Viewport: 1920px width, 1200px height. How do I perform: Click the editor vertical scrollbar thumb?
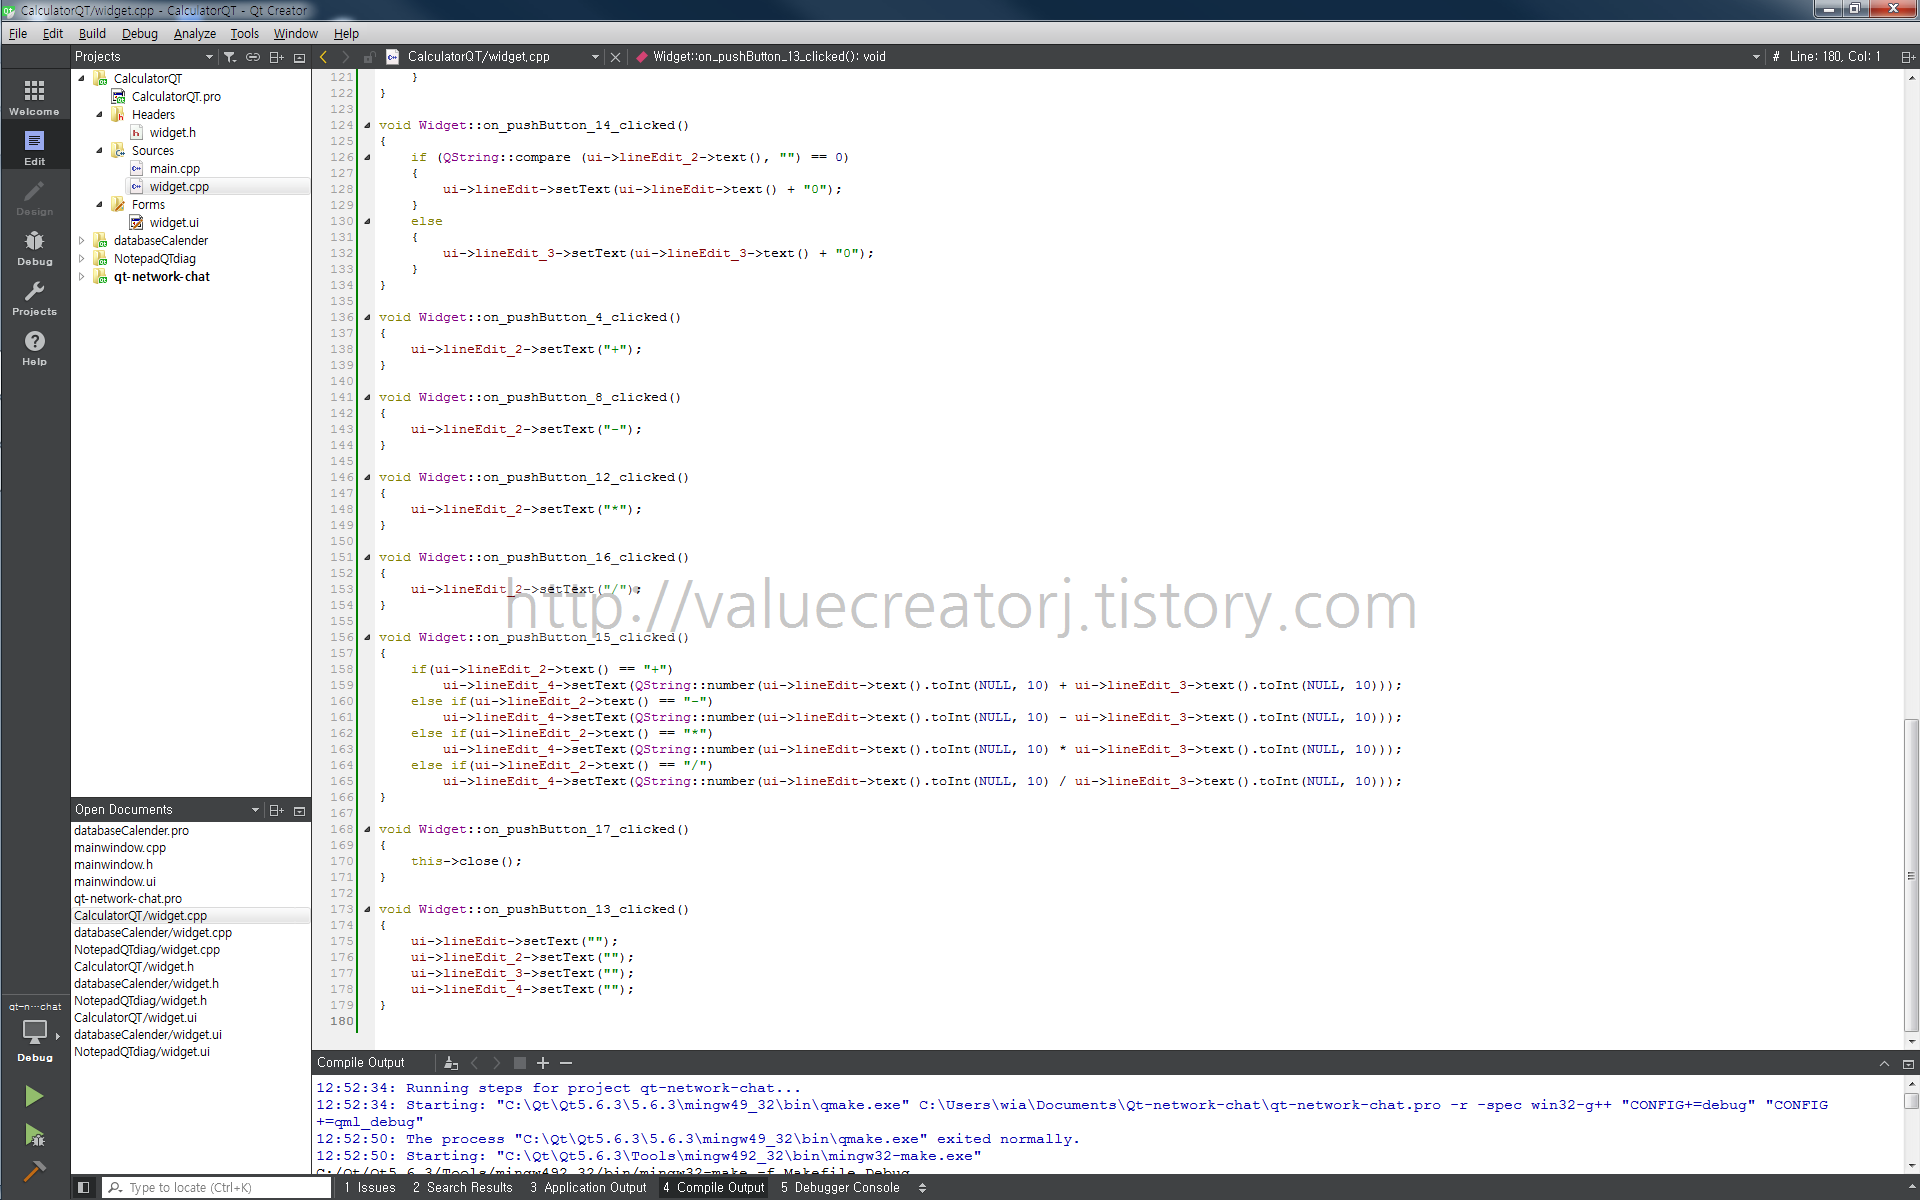[1910, 875]
